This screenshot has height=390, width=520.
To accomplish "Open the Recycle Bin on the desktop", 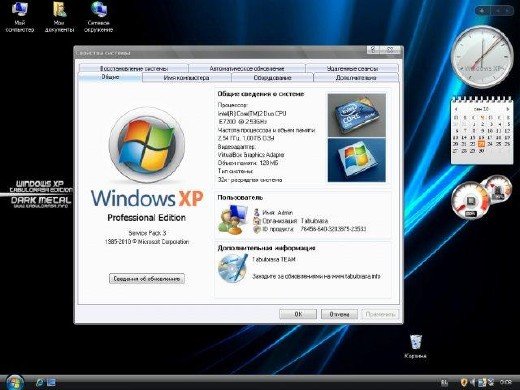I will (x=415, y=346).
